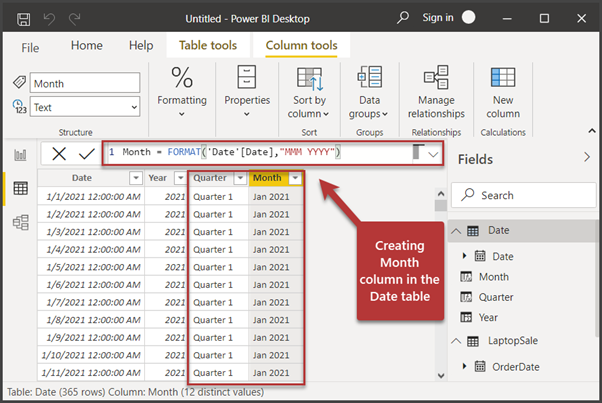The image size is (602, 403).
Task: Open the Month column filter dropdown
Action: (x=295, y=178)
